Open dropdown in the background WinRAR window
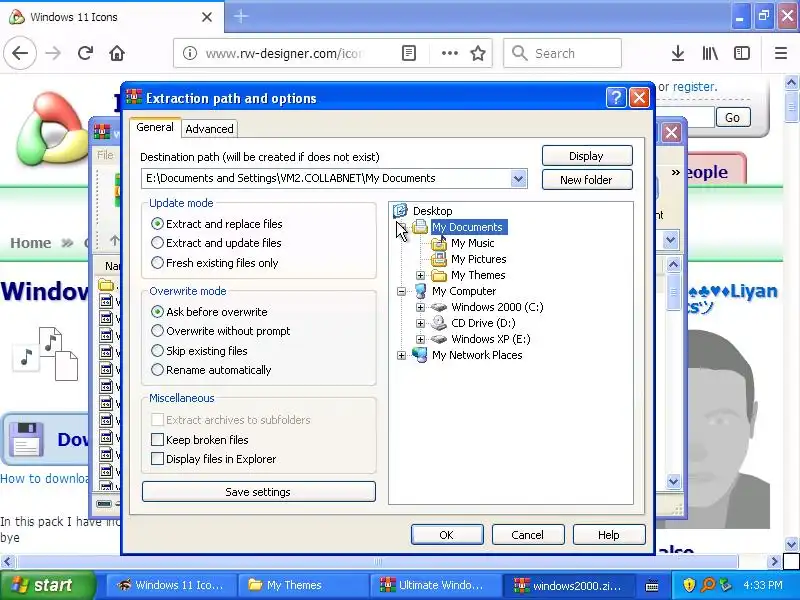The width and height of the screenshot is (800, 600). [x=670, y=240]
